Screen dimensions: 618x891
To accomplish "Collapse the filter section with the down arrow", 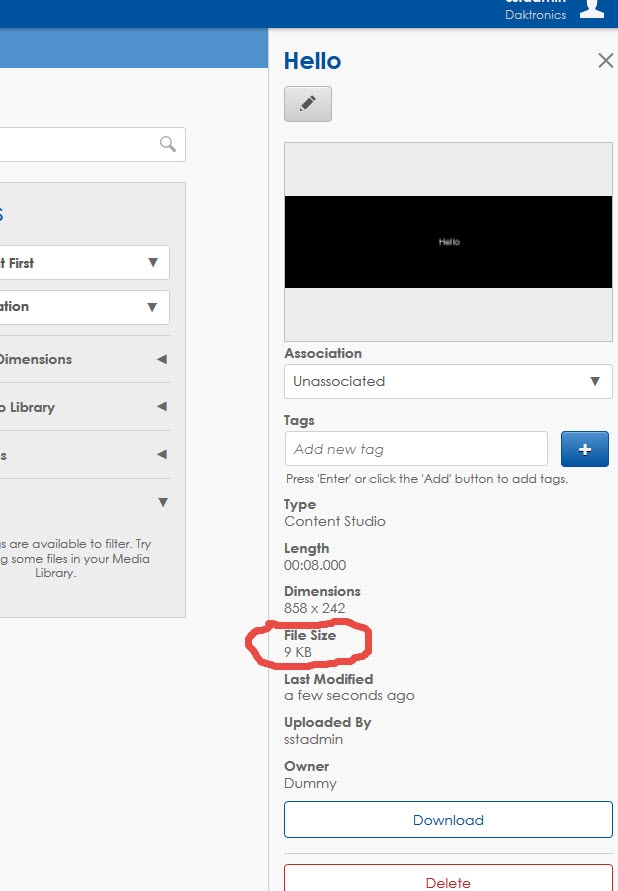I will coord(162,502).
